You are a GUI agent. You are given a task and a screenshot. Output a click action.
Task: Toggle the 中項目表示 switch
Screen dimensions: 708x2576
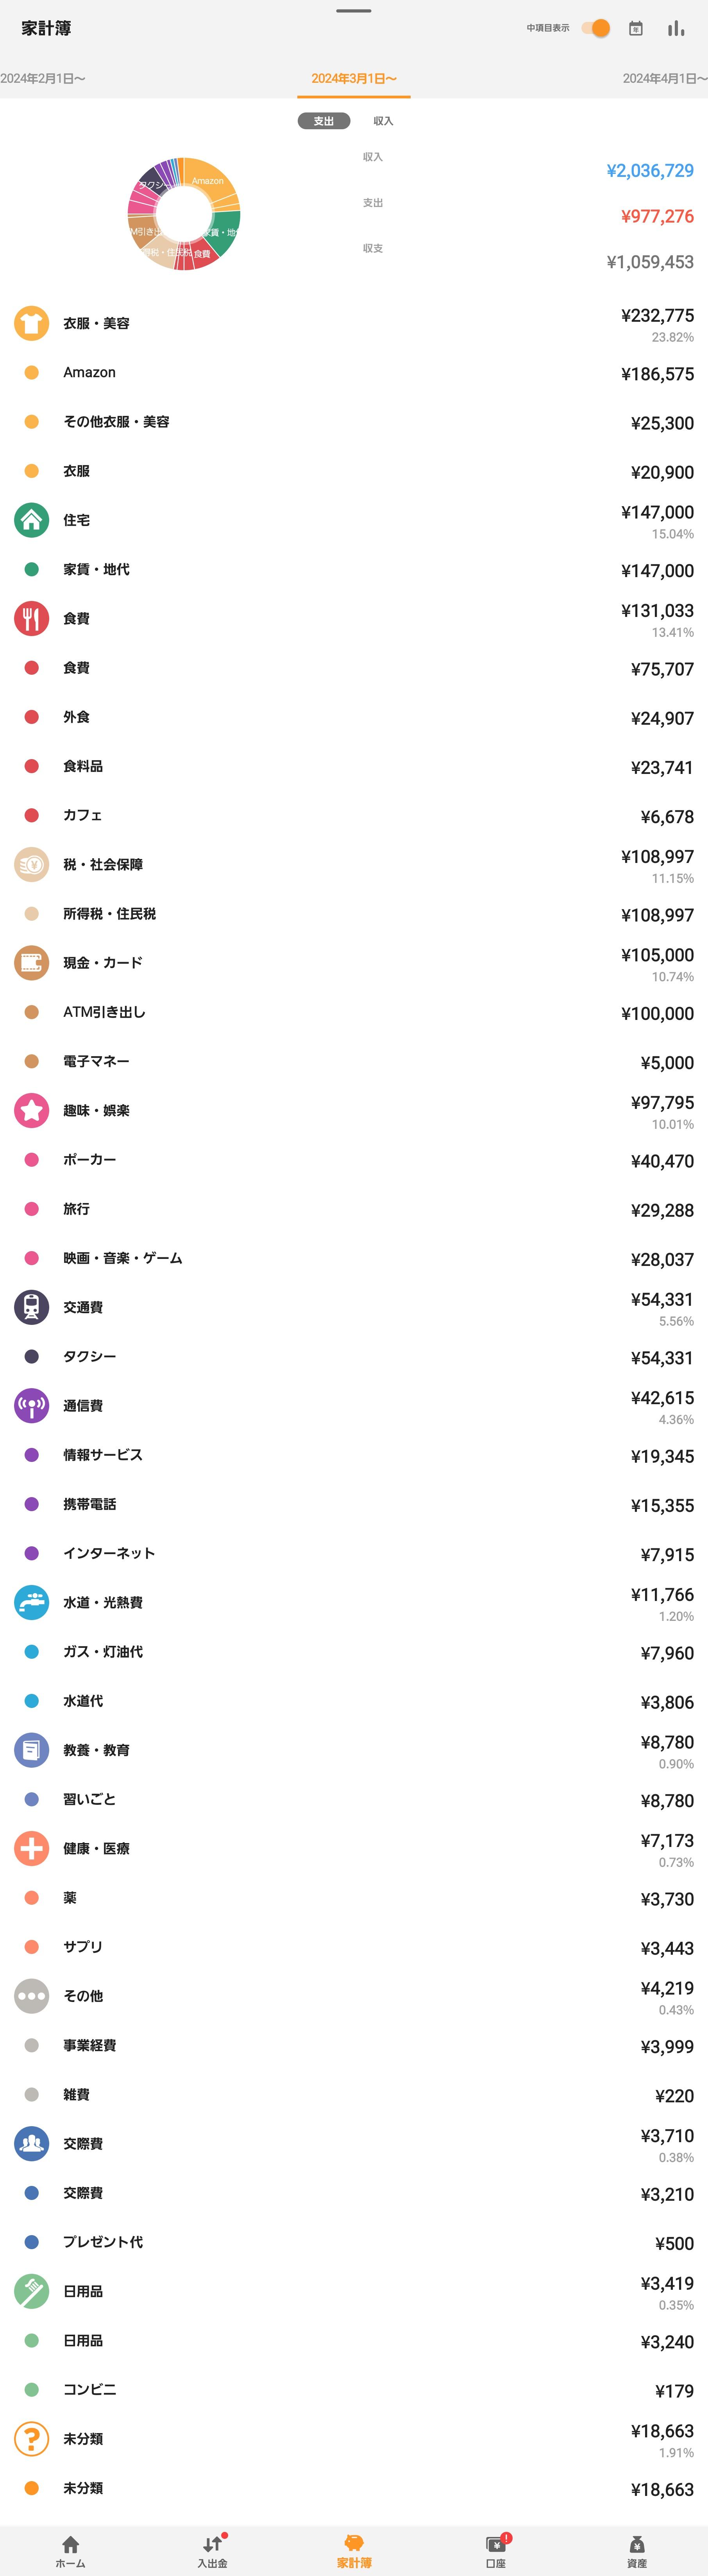click(x=596, y=28)
